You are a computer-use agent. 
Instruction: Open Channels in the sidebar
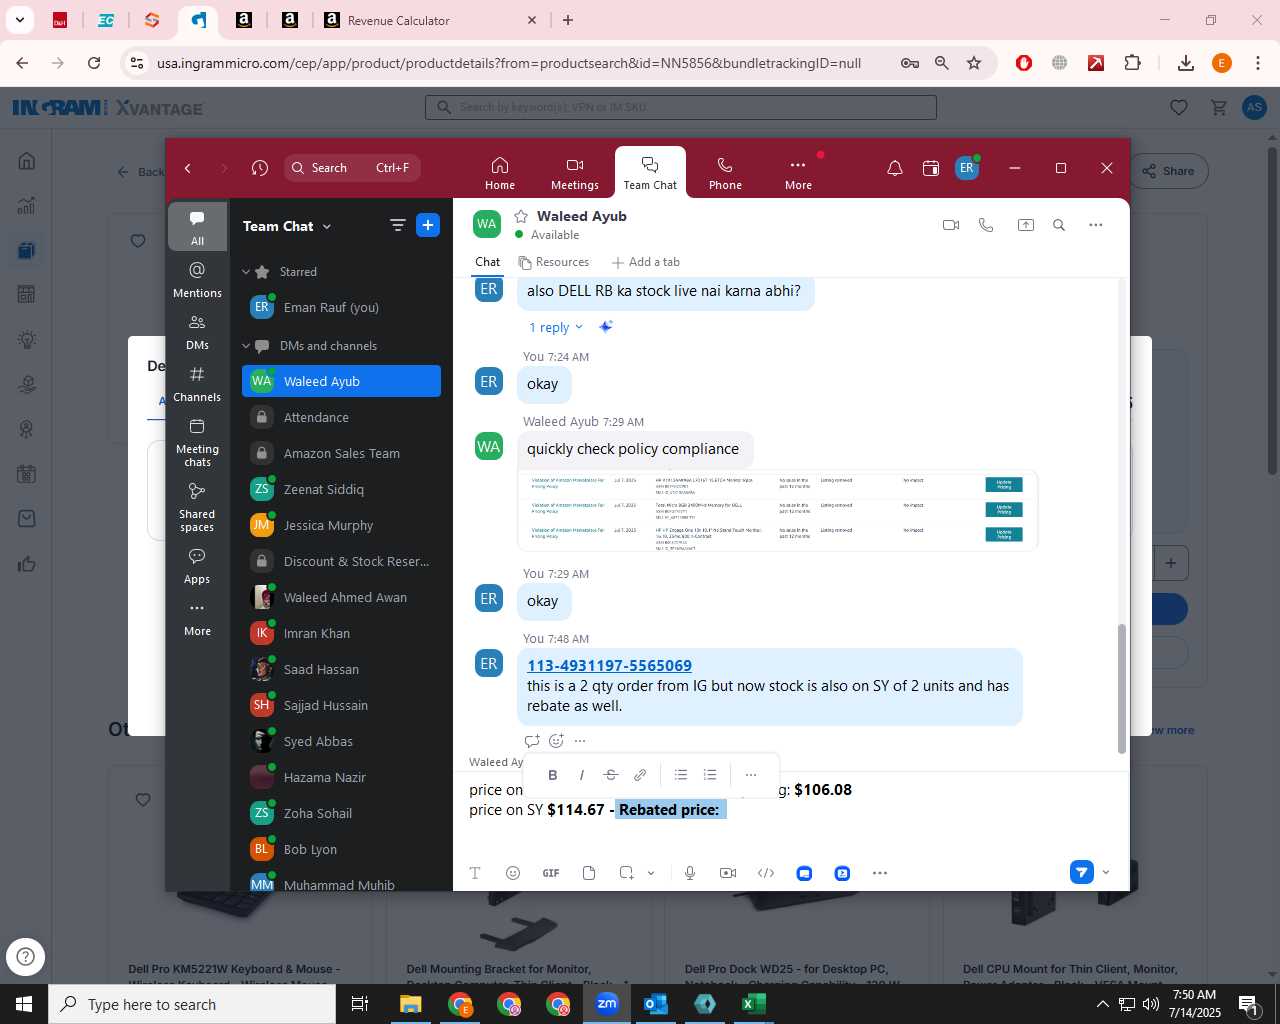tap(197, 384)
